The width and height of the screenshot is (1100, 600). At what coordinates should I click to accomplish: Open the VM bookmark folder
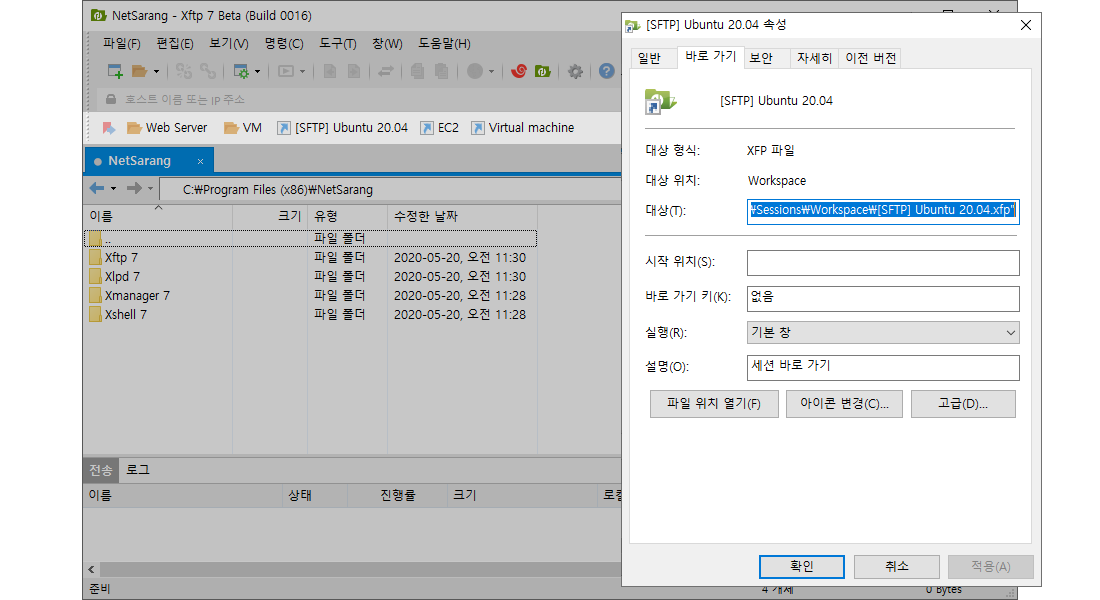(243, 128)
